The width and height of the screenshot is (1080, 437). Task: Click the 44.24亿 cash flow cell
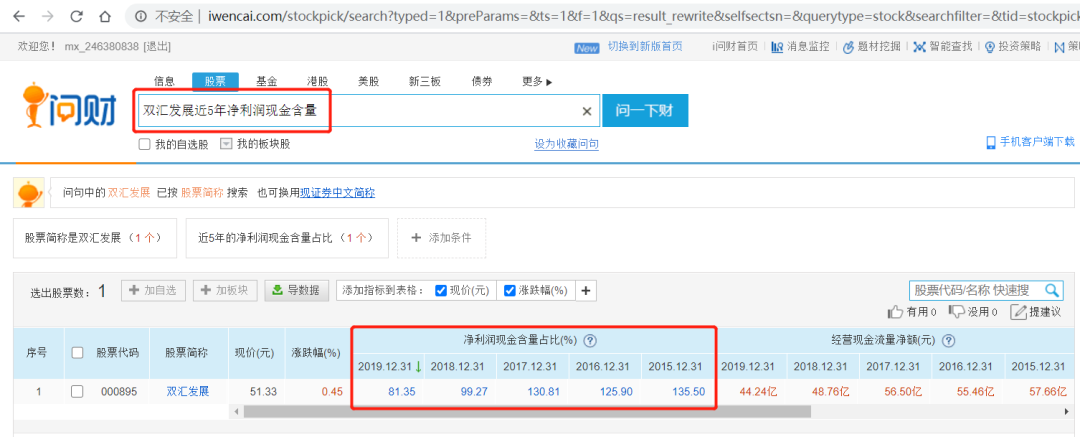pyautogui.click(x=758, y=392)
